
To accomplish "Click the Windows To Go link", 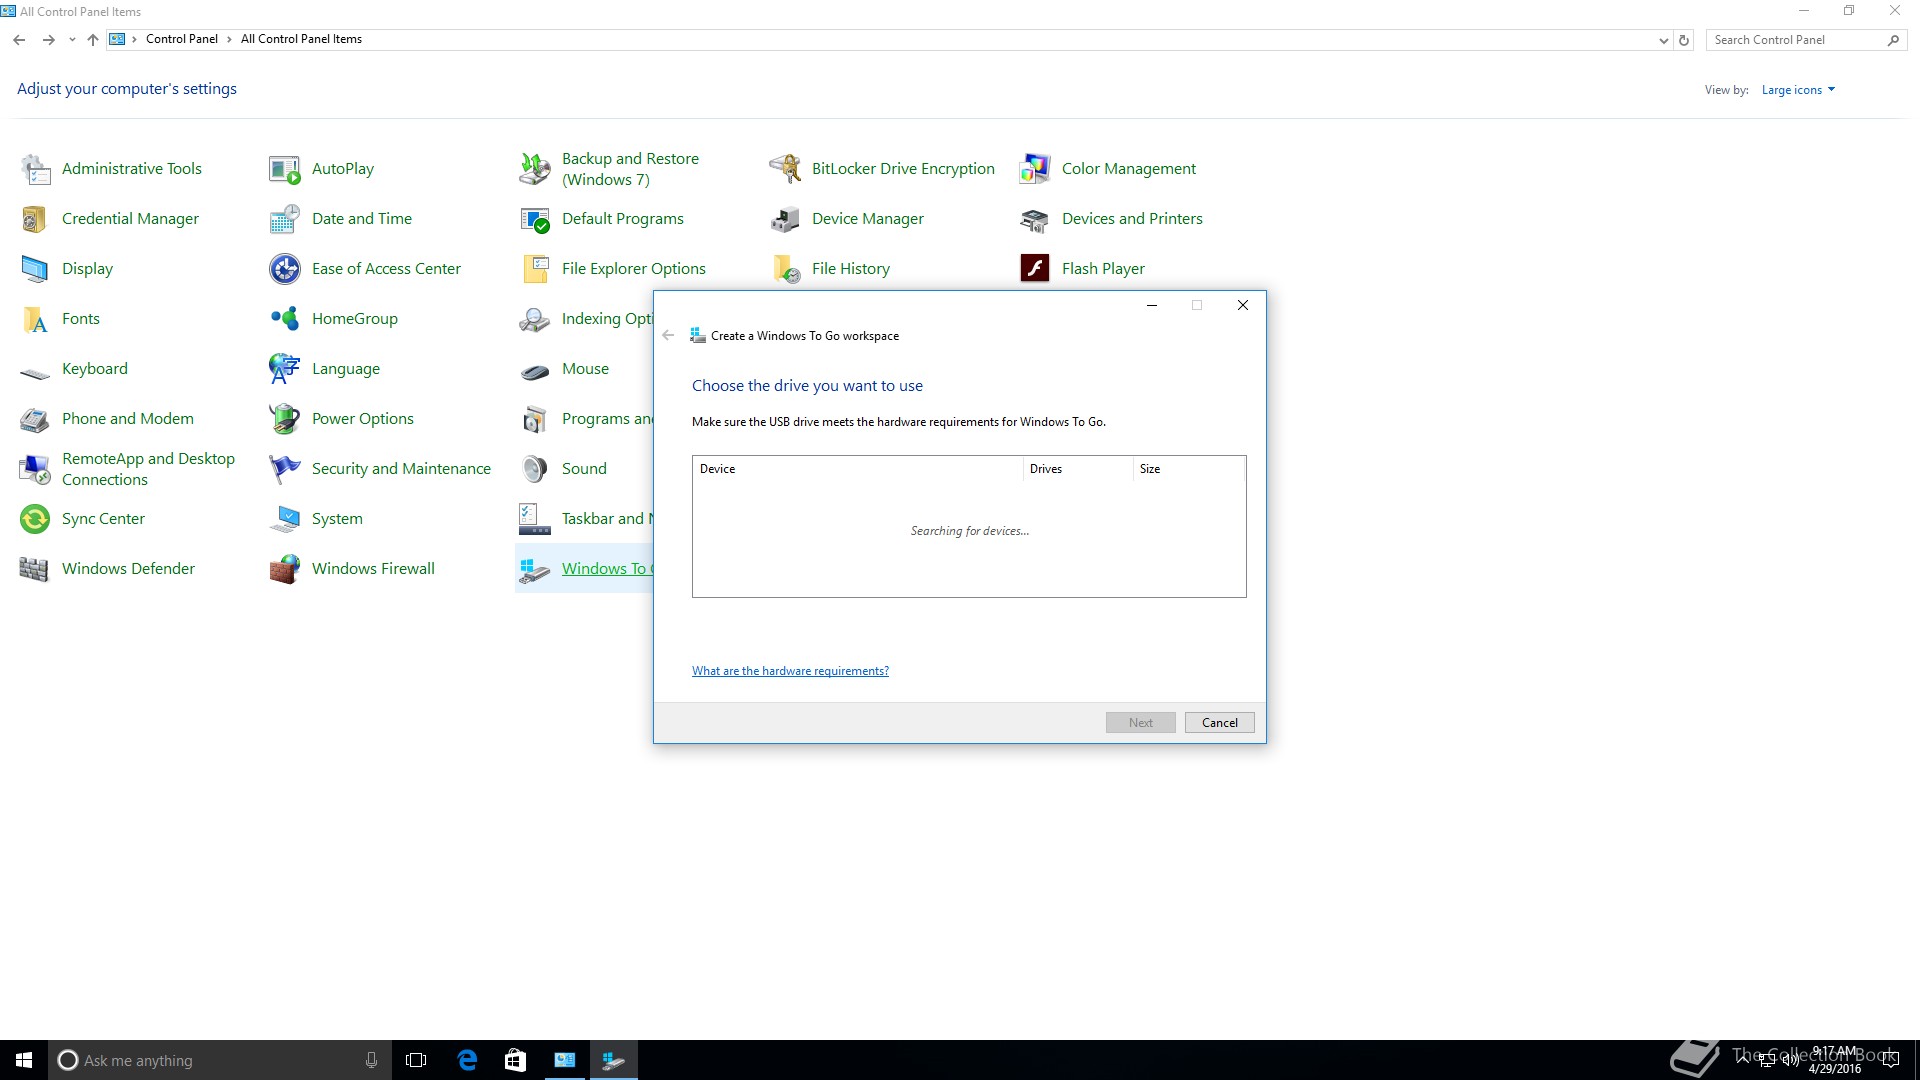I will click(606, 569).
